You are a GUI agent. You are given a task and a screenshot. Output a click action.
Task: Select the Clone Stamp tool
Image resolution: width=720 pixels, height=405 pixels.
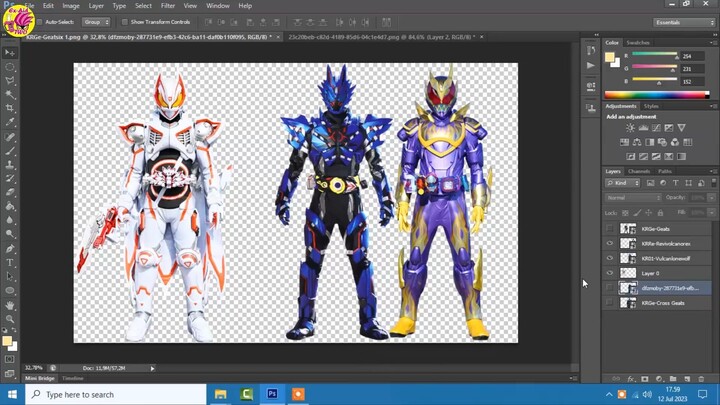point(10,164)
